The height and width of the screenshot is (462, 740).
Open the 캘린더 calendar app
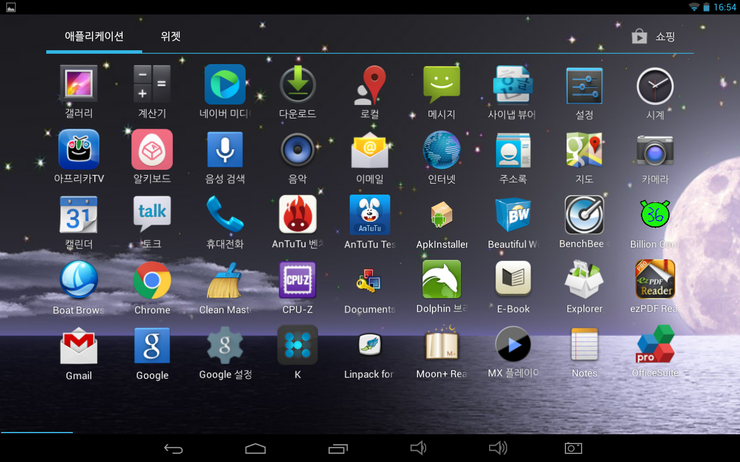pos(78,215)
